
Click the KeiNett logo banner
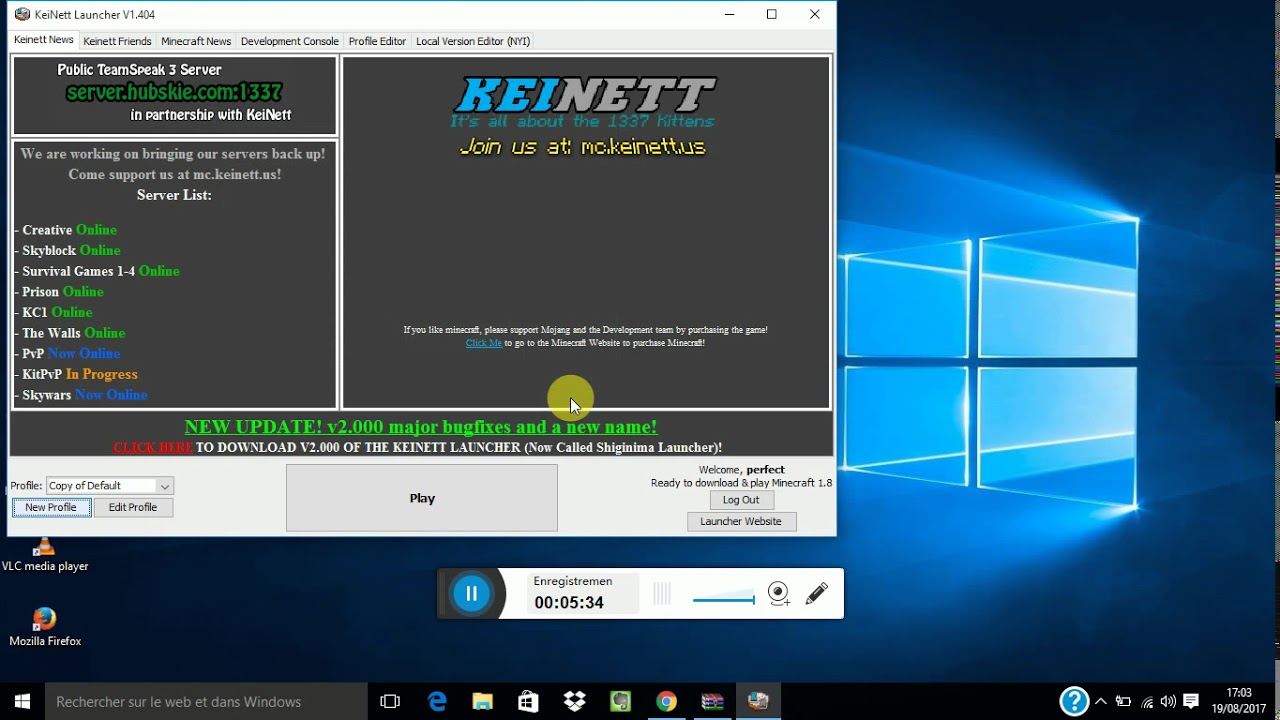tap(585, 96)
